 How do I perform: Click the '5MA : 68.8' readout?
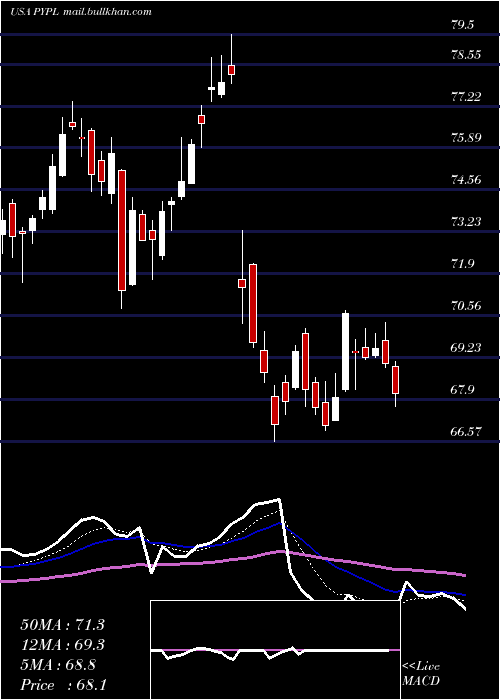click(x=58, y=665)
